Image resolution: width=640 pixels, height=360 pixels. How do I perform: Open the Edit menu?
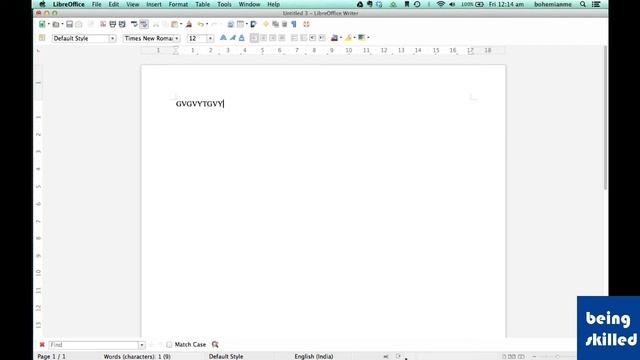tap(113, 4)
